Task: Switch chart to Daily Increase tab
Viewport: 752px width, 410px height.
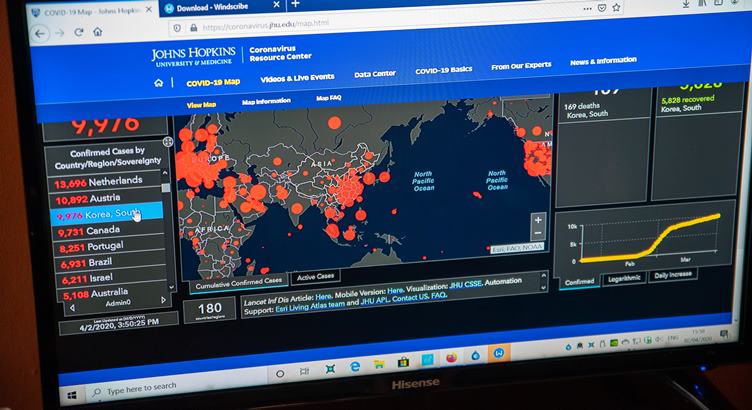Action: tap(673, 274)
